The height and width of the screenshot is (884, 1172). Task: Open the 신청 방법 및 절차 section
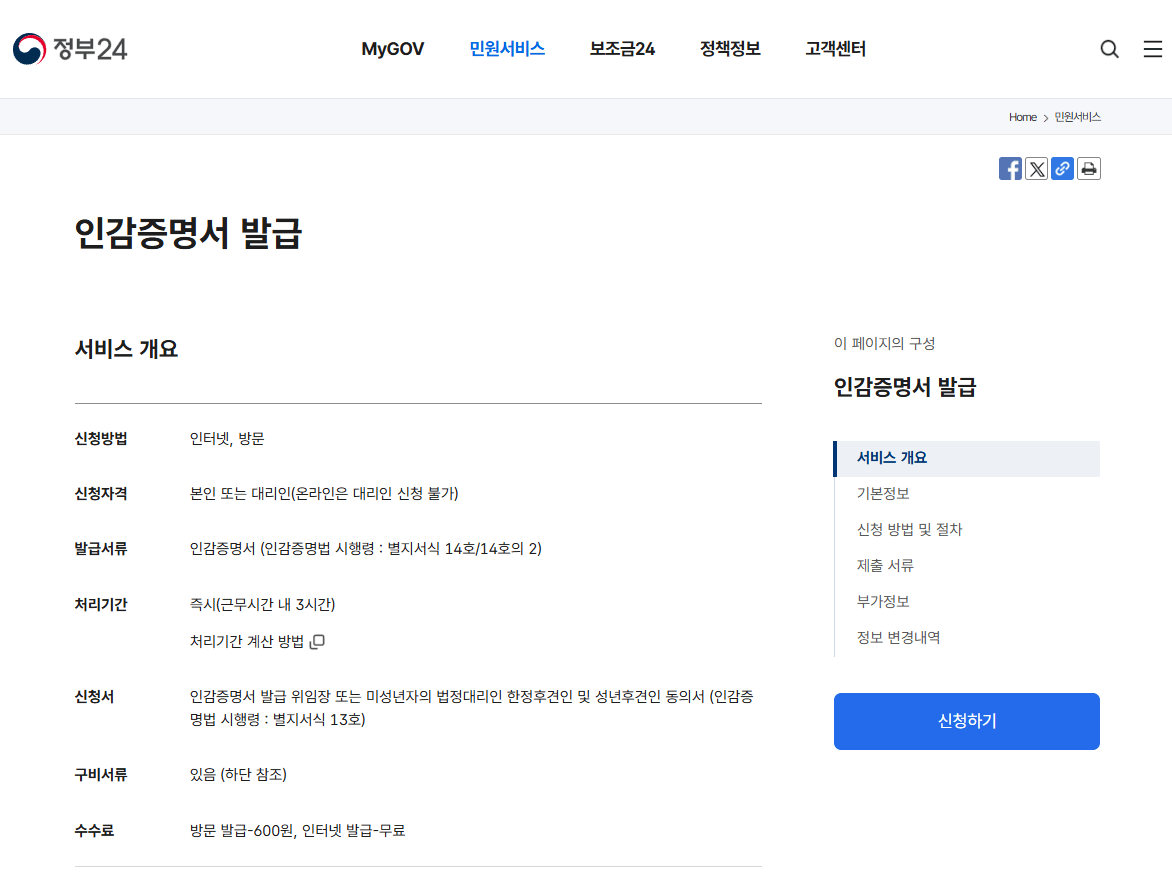[910, 529]
